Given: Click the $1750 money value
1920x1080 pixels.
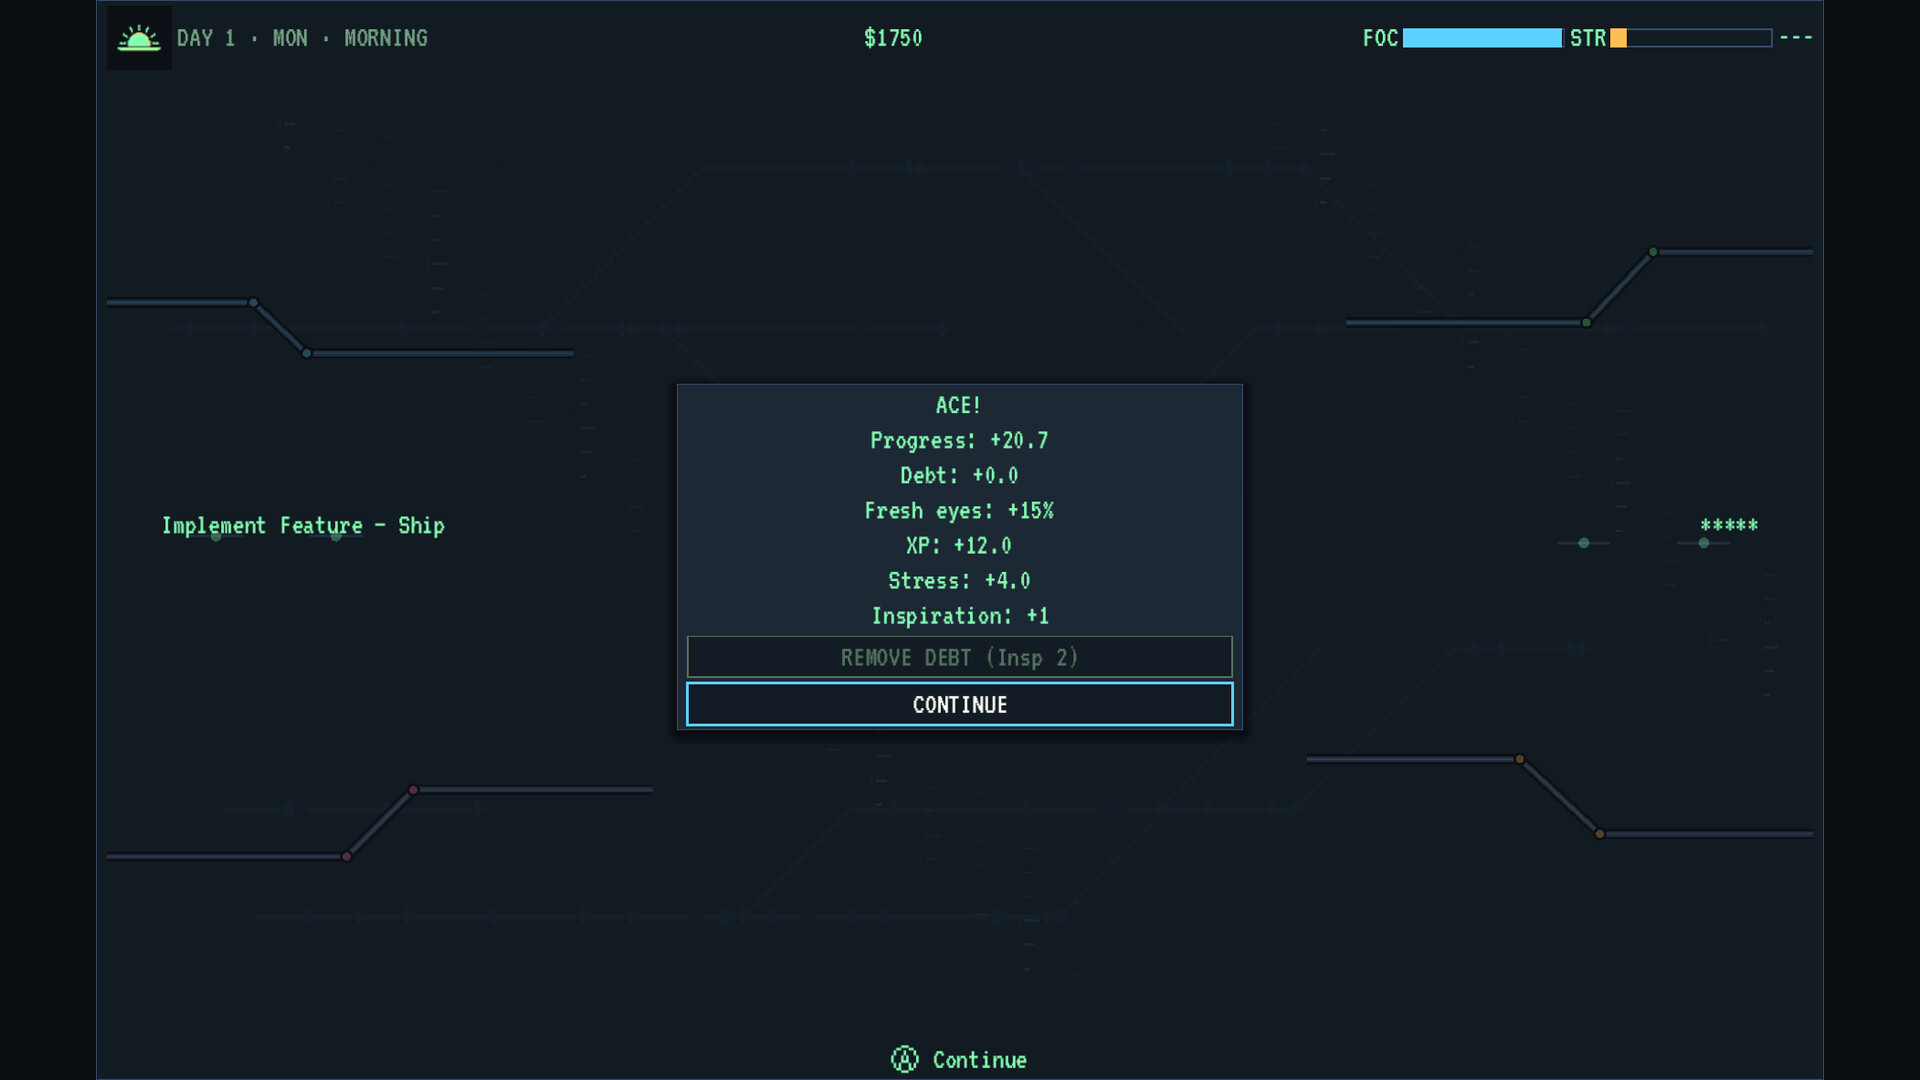Looking at the screenshot, I should [893, 38].
